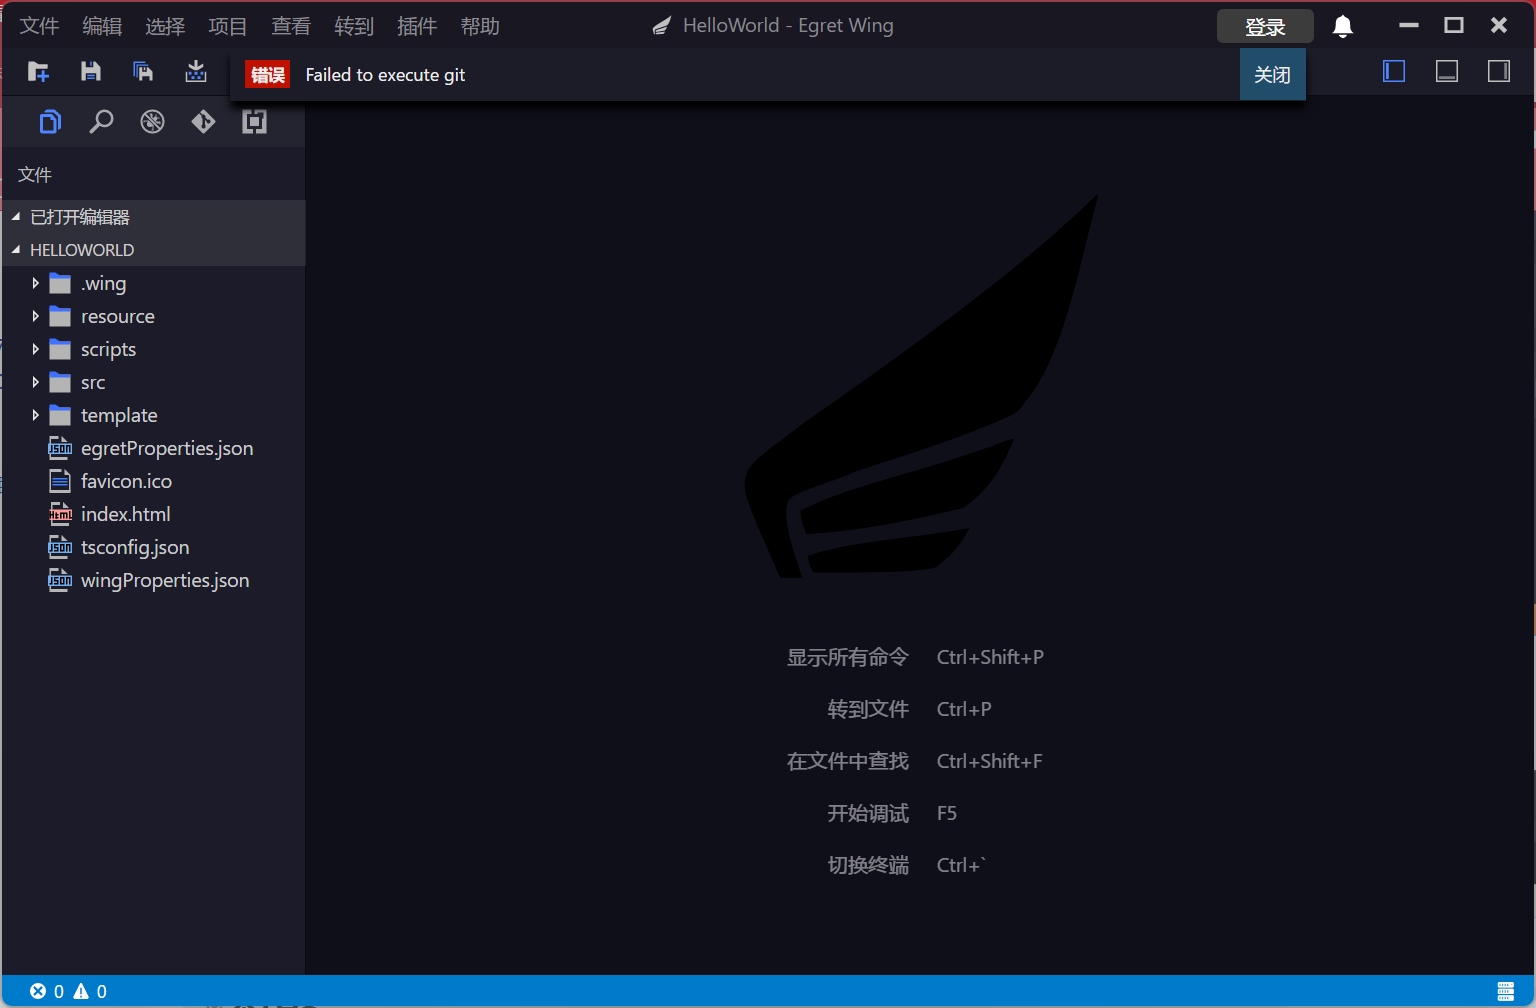
Task: Select the resource folder name
Action: [118, 317]
